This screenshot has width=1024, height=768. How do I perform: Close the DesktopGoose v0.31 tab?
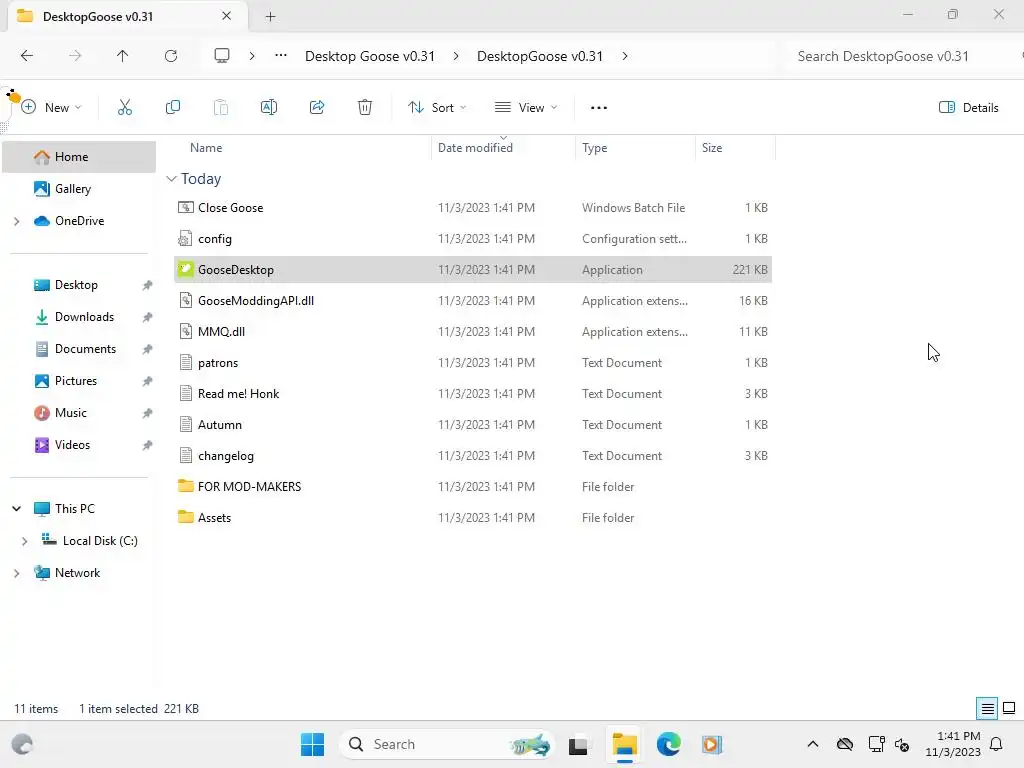(227, 16)
